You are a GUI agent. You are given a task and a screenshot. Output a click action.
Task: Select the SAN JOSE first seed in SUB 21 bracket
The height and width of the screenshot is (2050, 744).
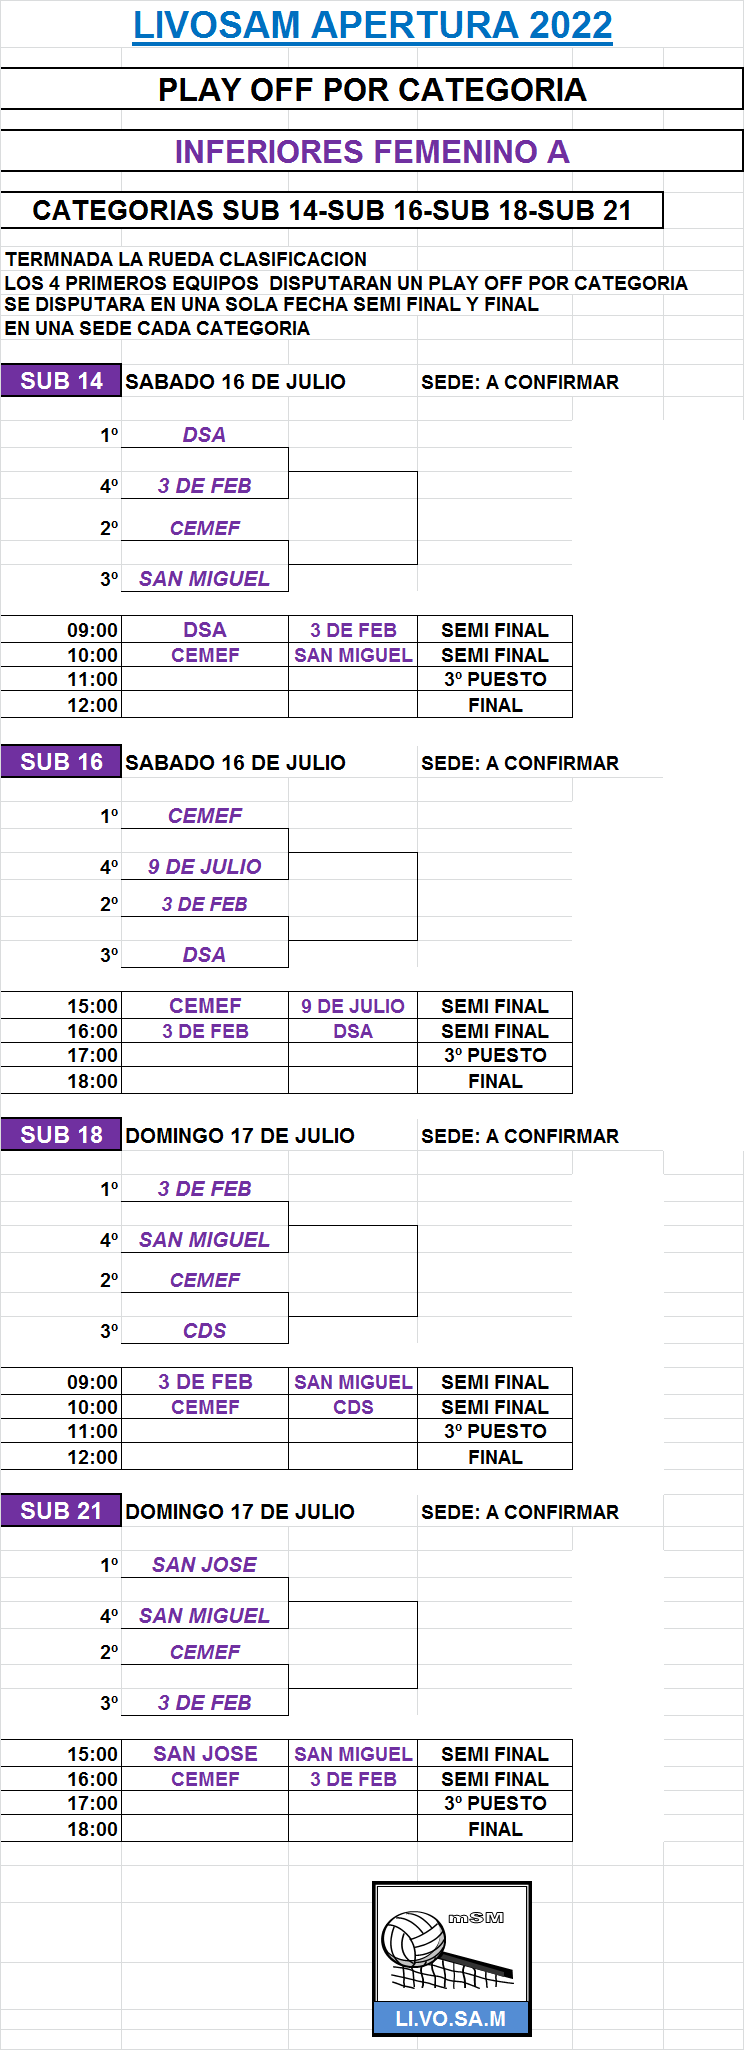coord(205,1565)
